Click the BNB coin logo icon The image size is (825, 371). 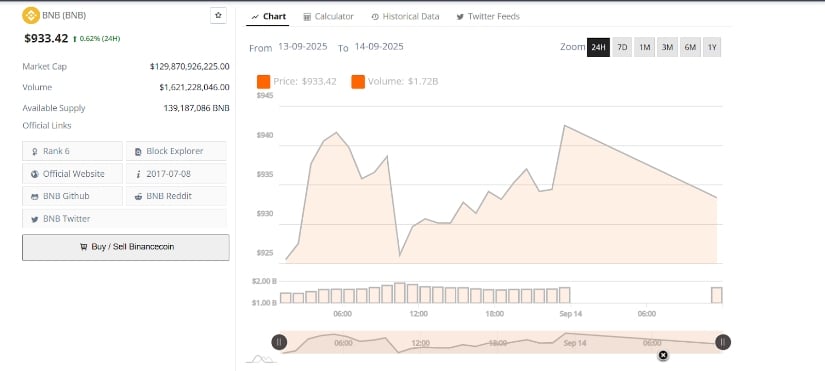(31, 15)
